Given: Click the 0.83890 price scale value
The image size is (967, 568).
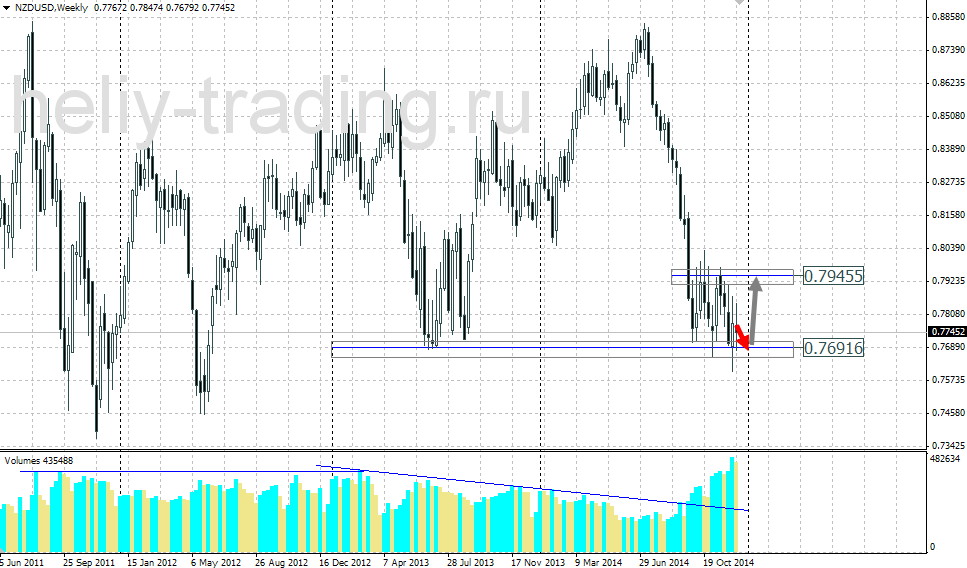Looking at the screenshot, I should (949, 149).
